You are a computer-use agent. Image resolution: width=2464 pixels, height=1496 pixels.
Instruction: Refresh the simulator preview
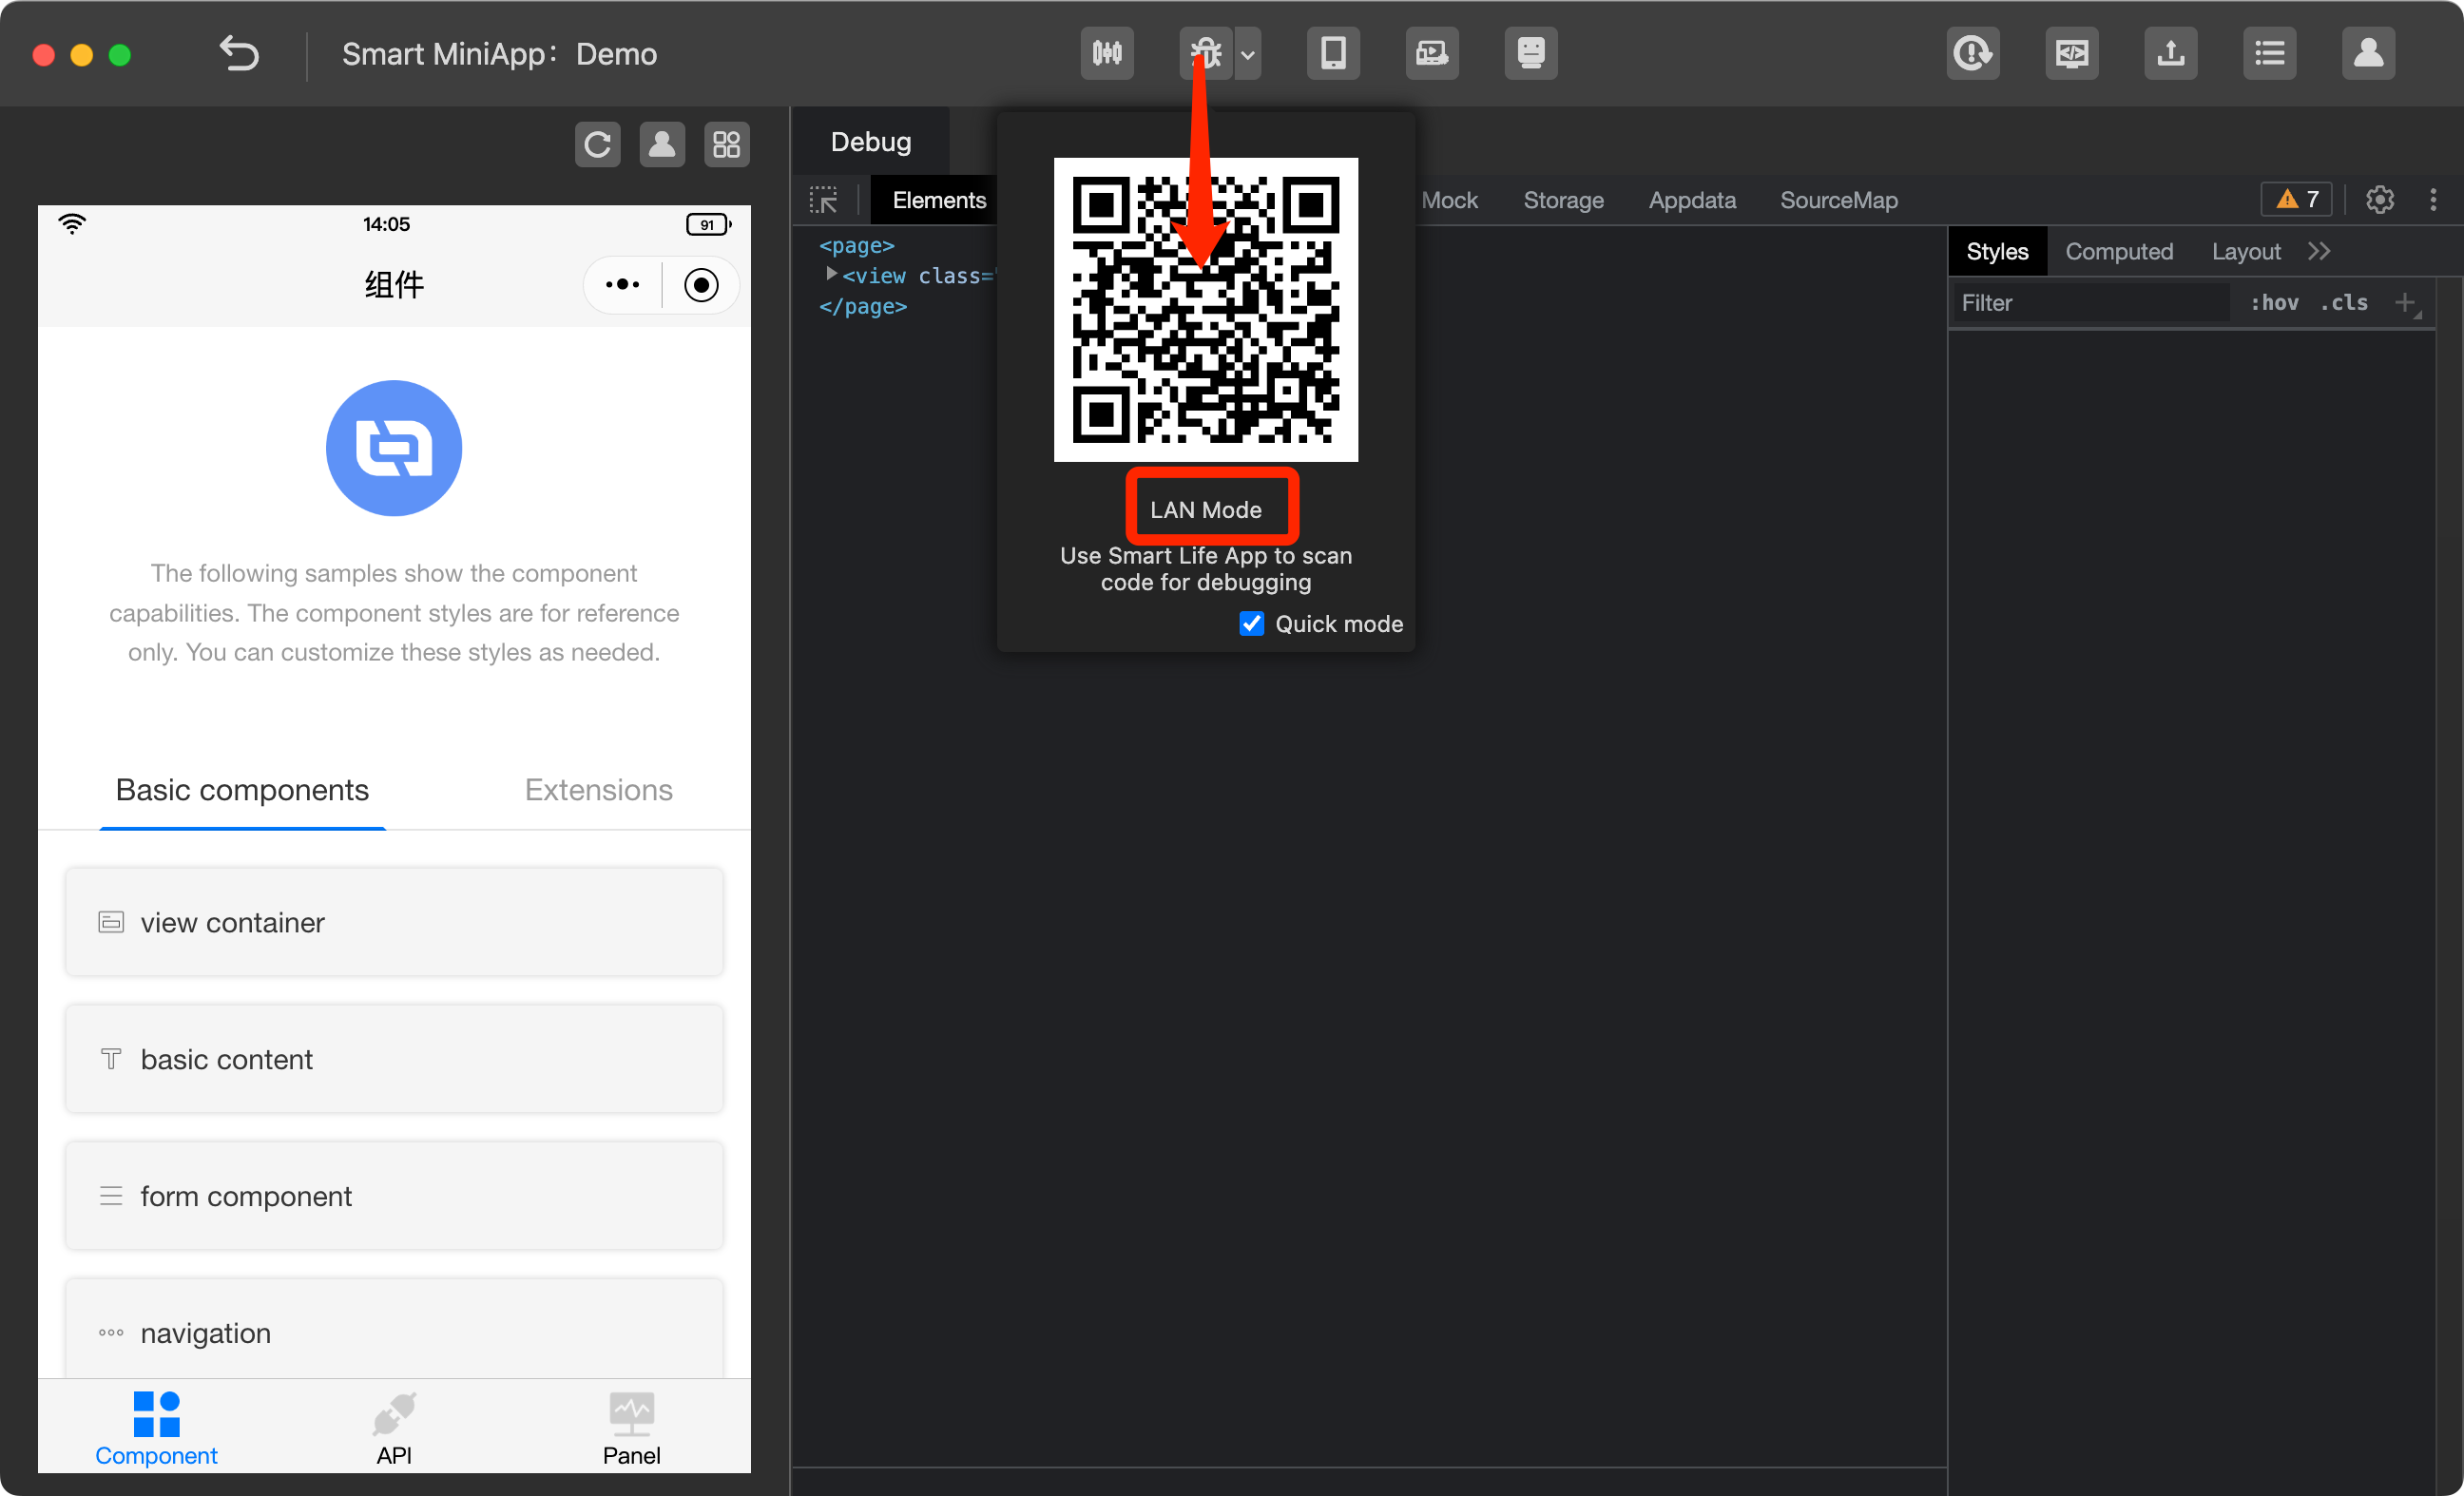(598, 145)
